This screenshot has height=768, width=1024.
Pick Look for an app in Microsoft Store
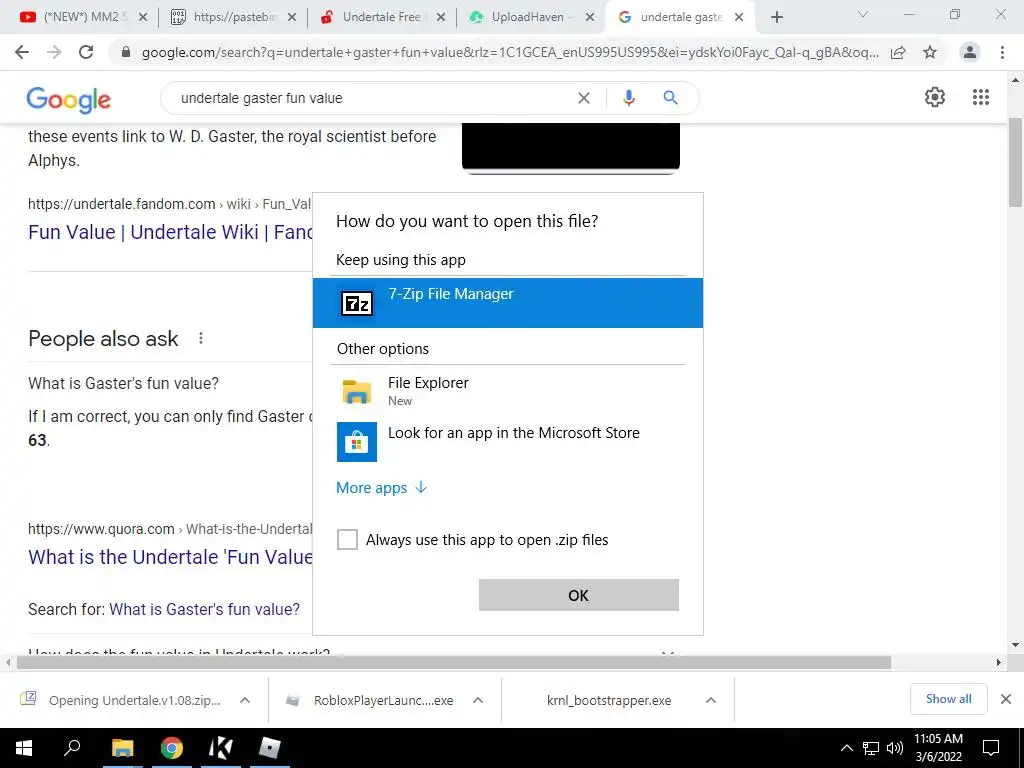coord(507,441)
